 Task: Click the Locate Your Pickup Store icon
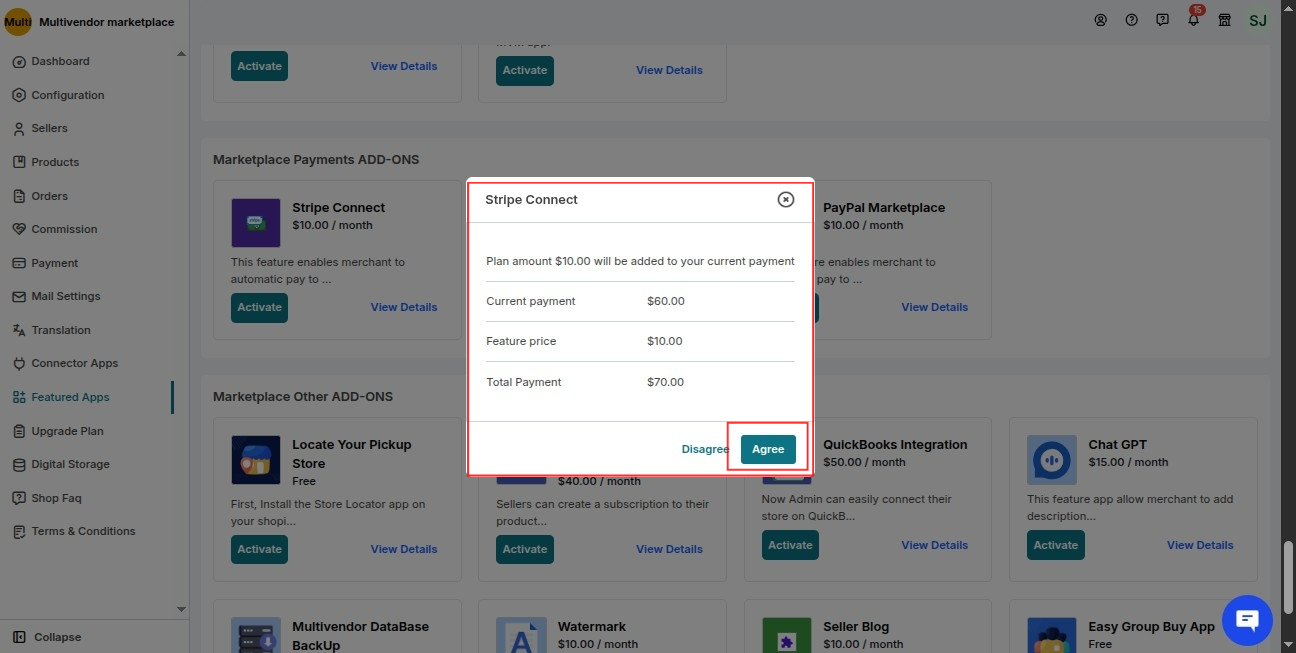coord(256,460)
